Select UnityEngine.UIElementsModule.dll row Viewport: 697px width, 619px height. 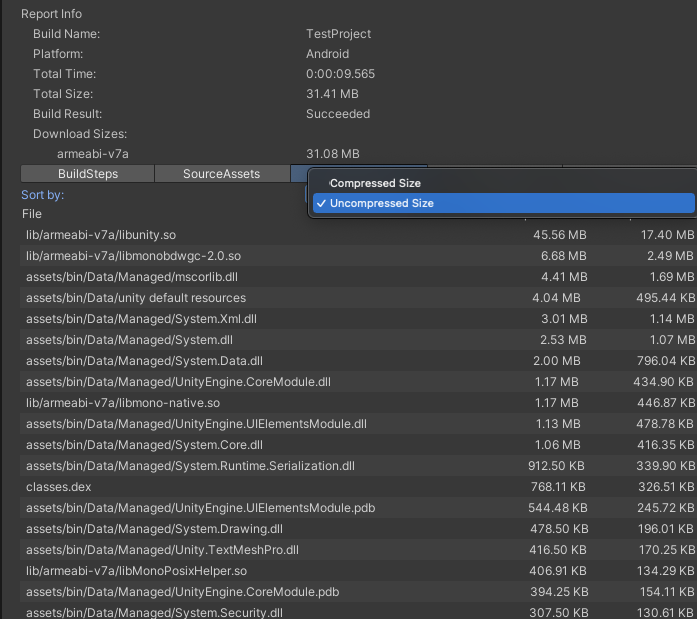pos(358,423)
